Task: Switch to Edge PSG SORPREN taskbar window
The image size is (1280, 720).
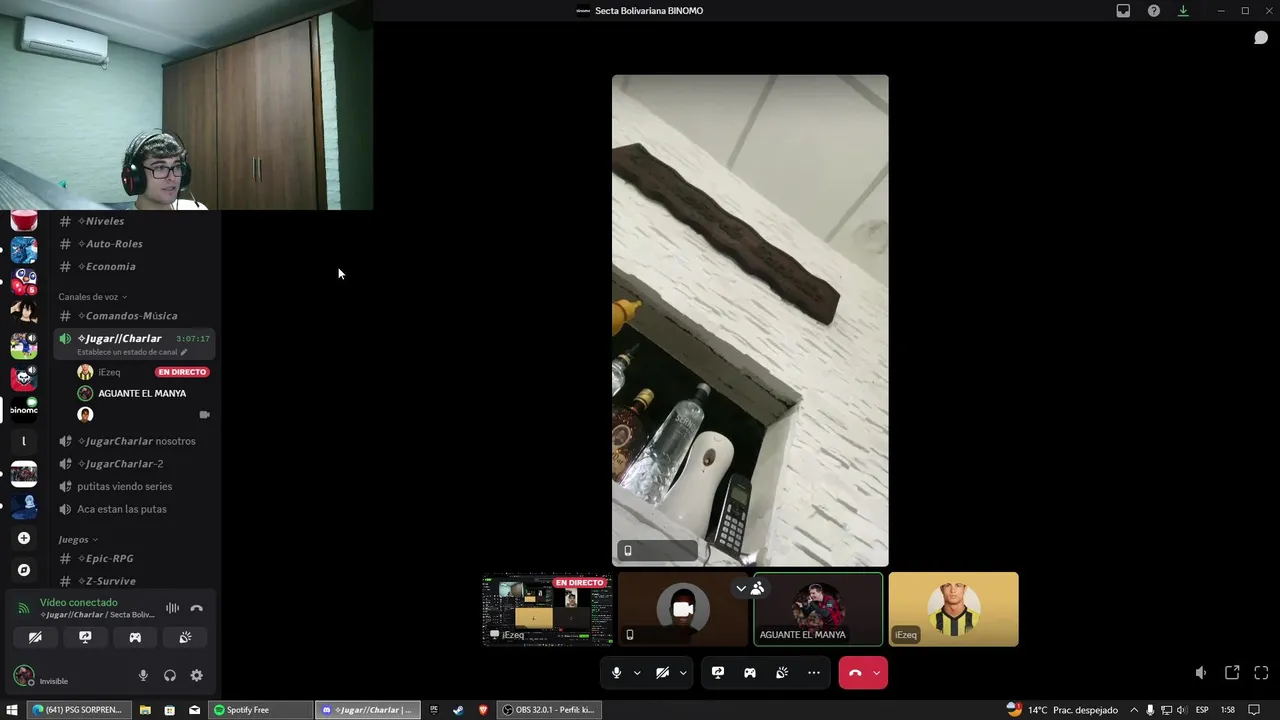Action: (78, 710)
